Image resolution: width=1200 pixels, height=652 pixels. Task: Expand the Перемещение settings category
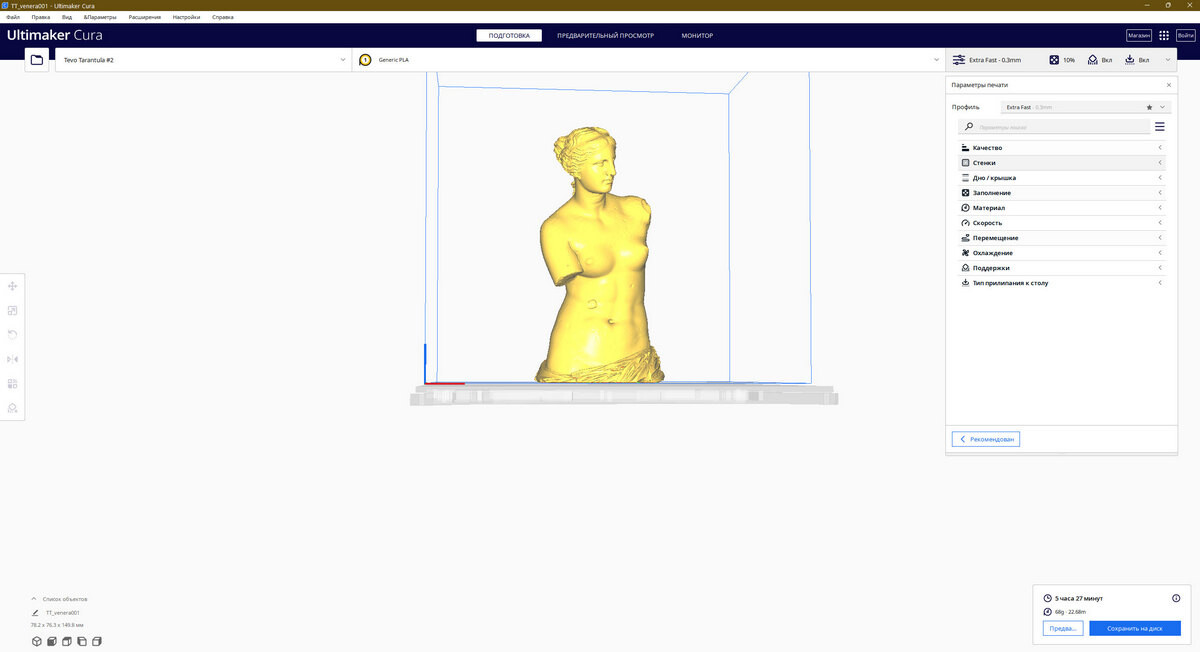(1061, 238)
